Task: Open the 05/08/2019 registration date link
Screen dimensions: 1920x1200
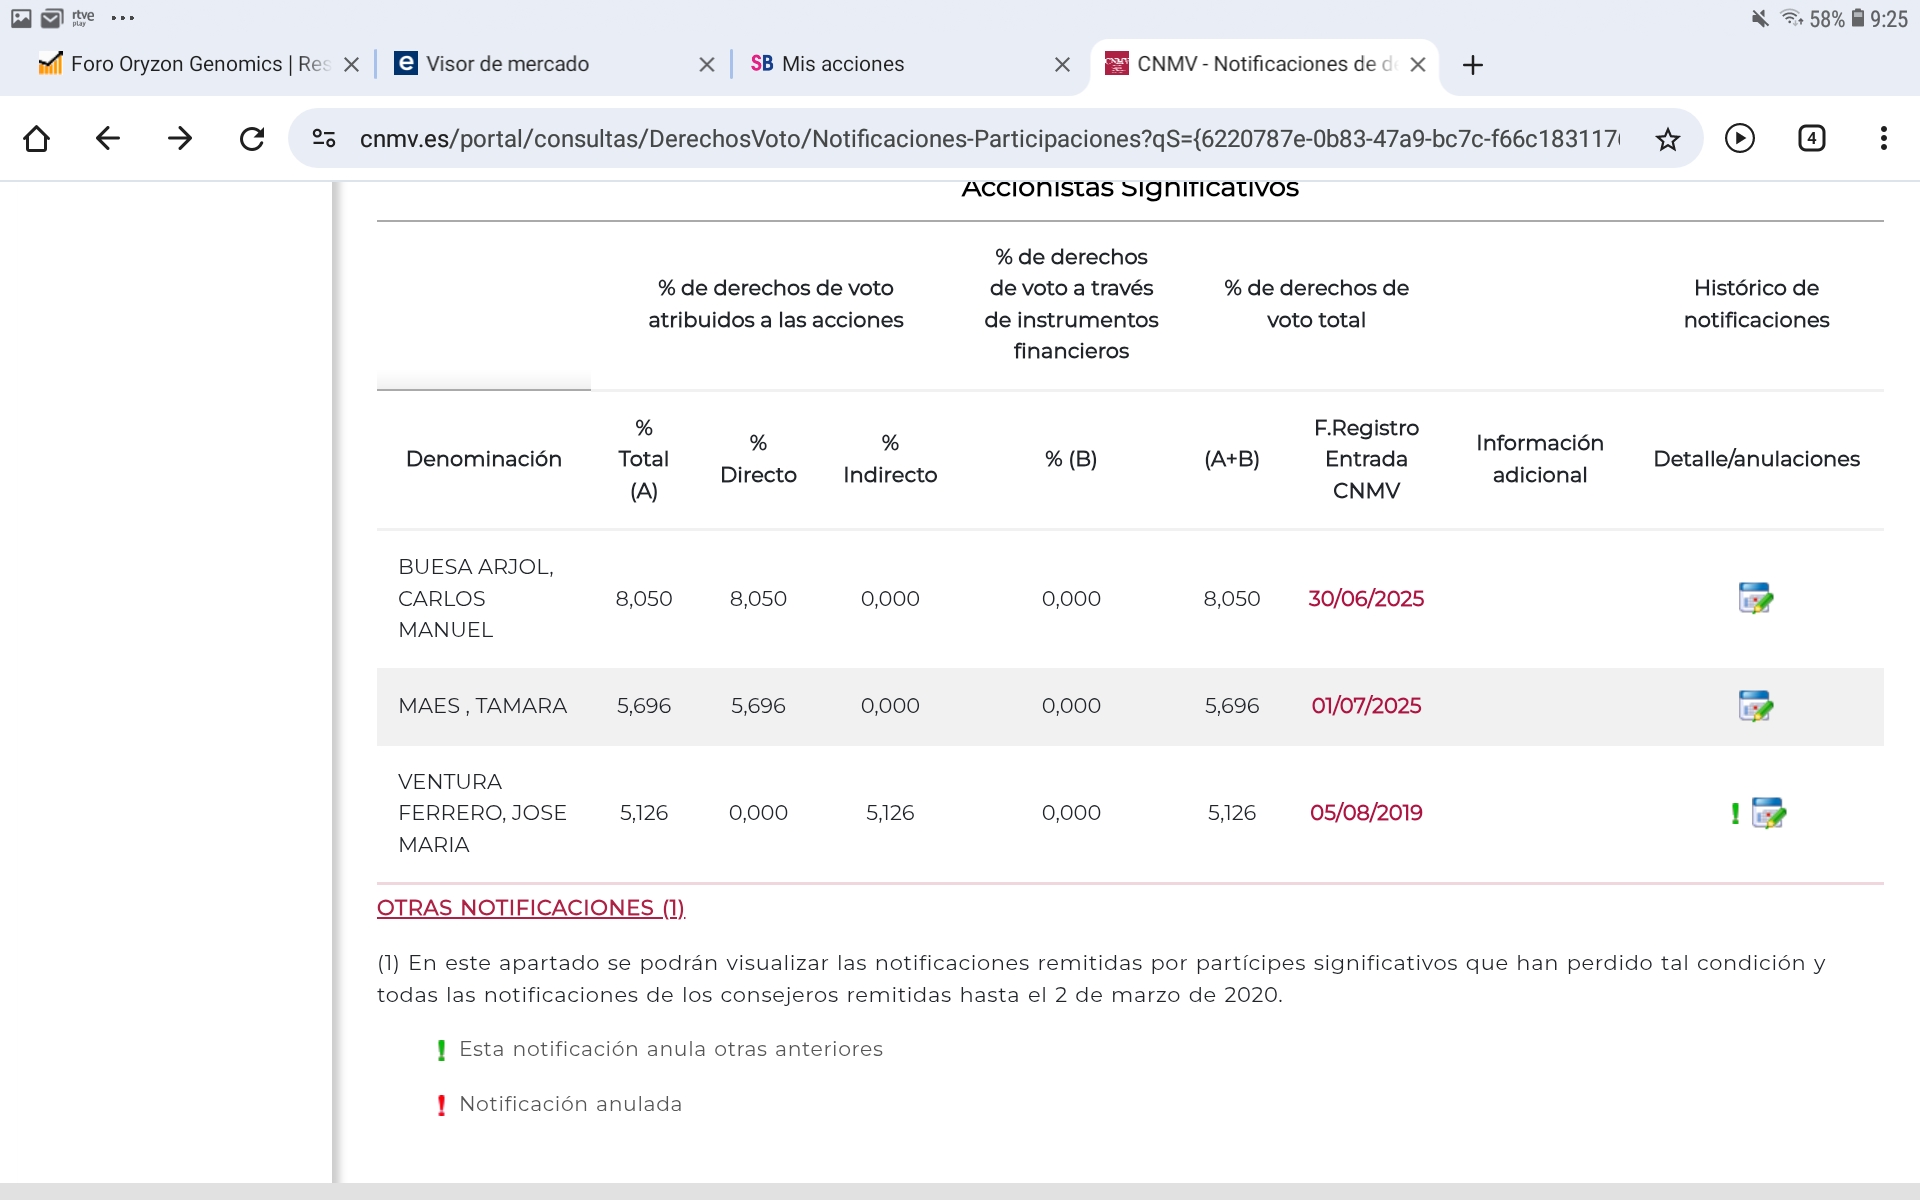Action: 1366,813
